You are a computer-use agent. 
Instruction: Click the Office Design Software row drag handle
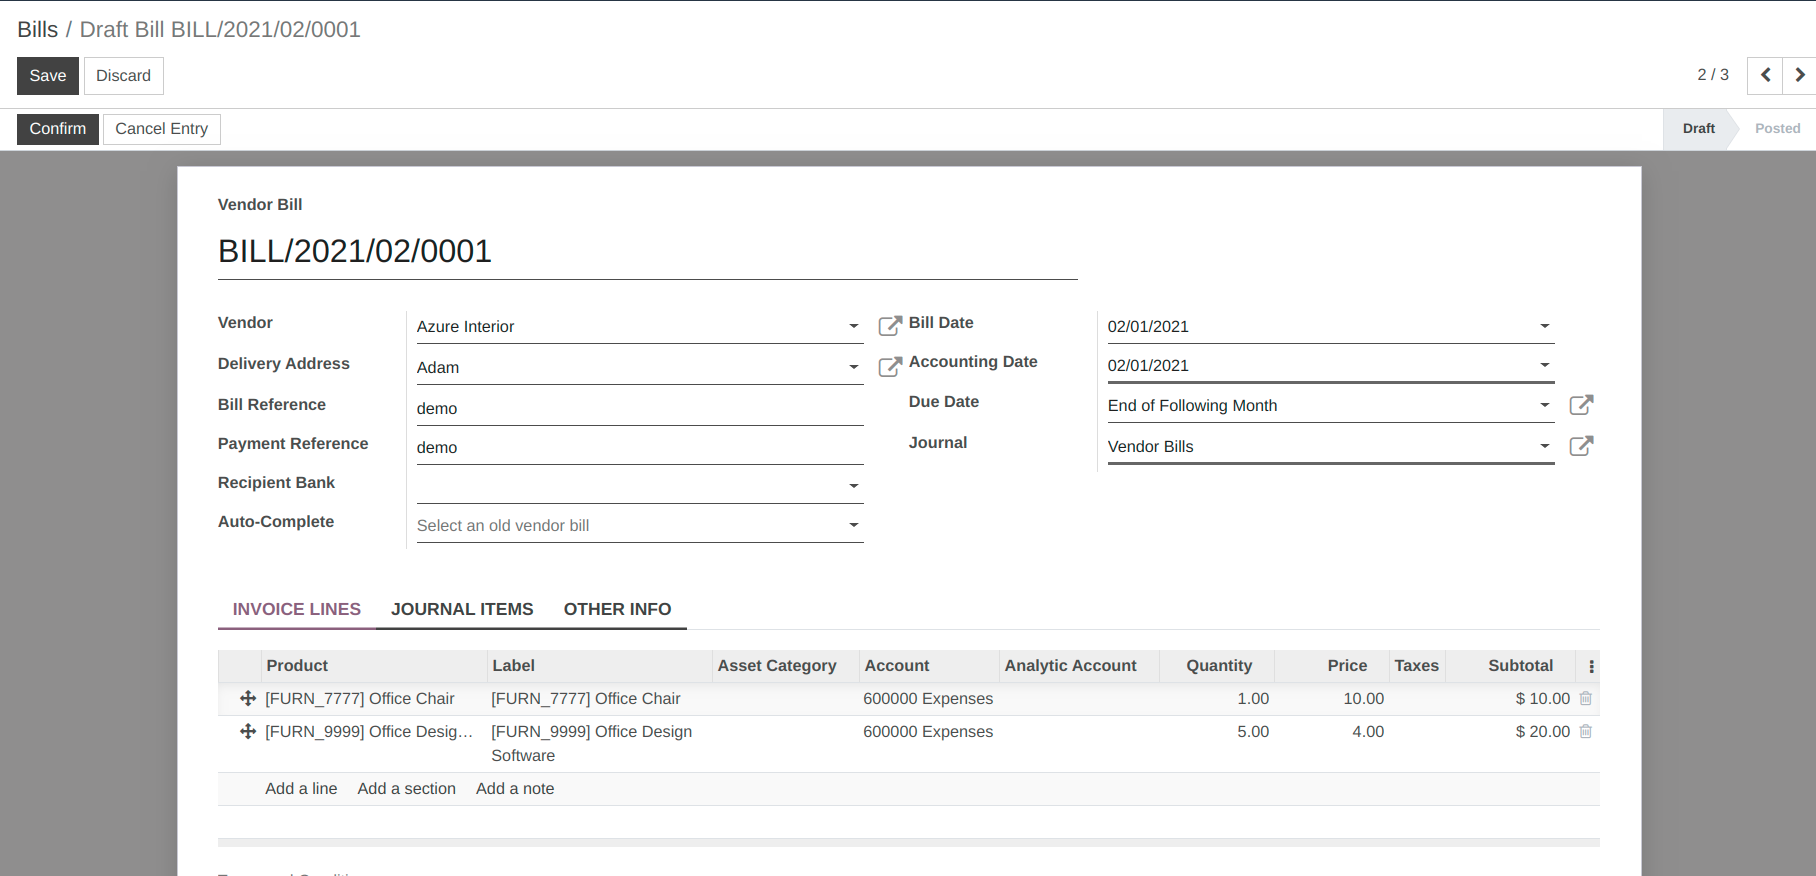(x=248, y=732)
